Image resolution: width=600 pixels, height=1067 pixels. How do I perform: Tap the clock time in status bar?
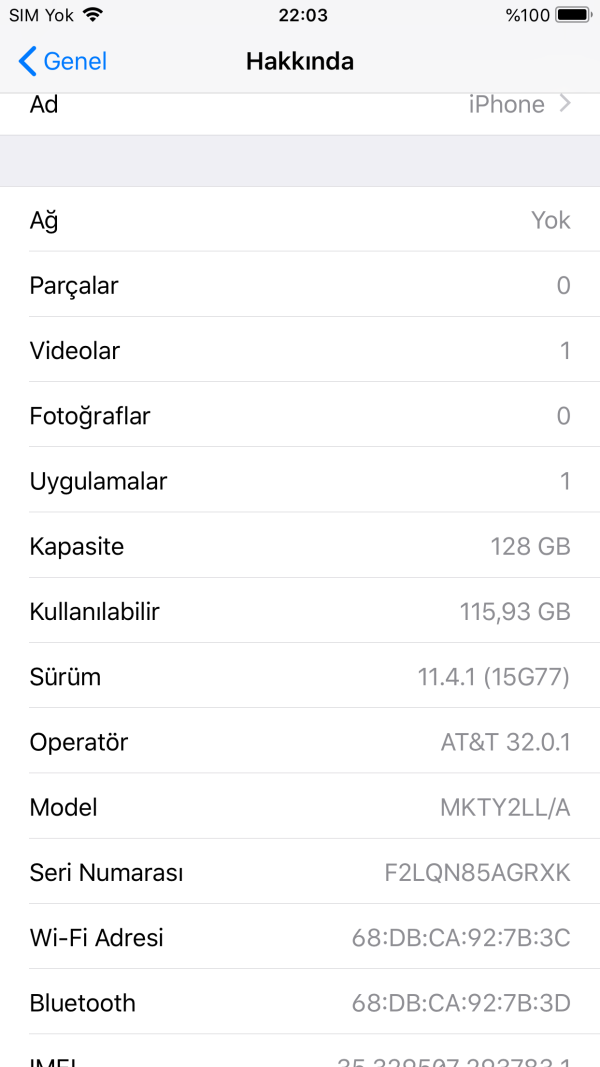pyautogui.click(x=303, y=14)
